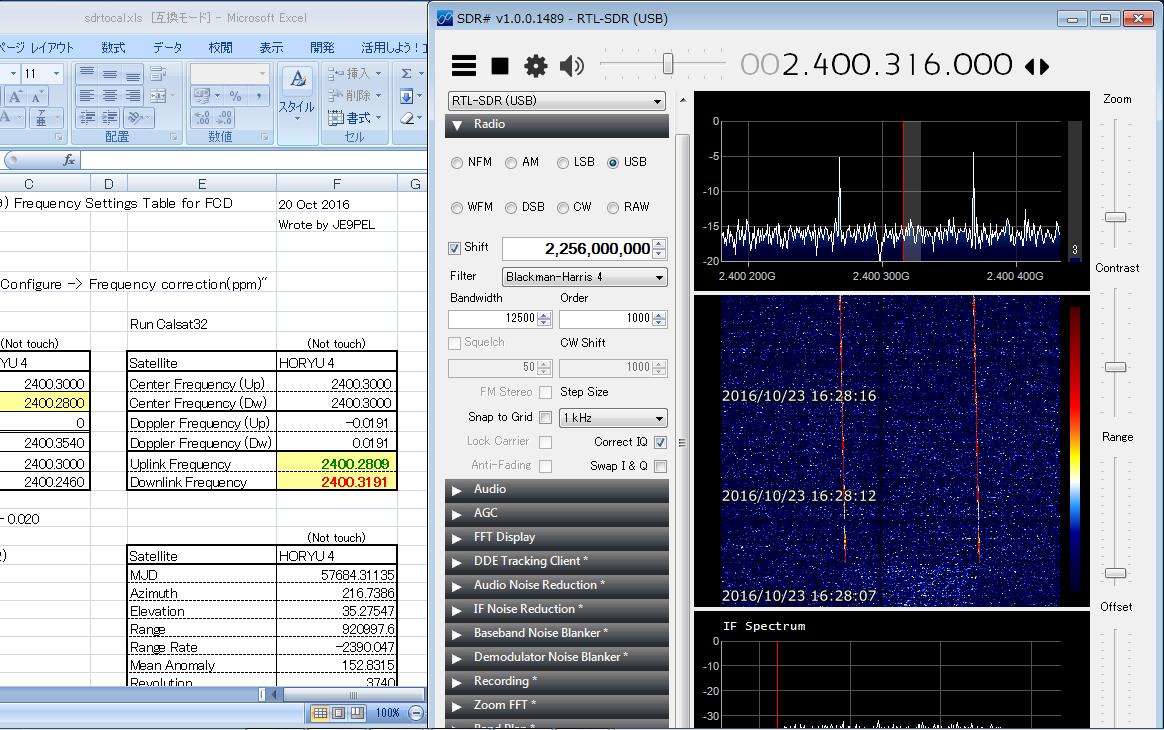Open Excel データ (Data) tab
Screen dimensions: 1164x730
[x=168, y=48]
